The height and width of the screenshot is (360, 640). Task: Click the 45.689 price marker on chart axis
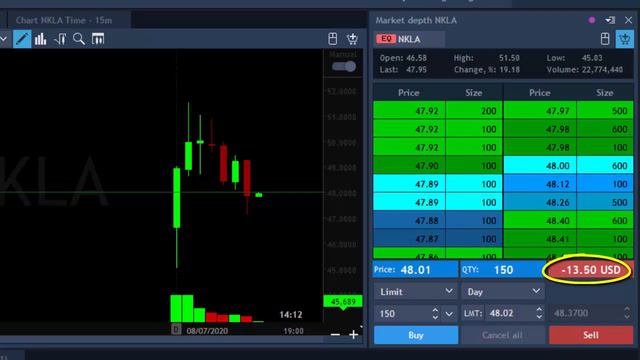(343, 302)
